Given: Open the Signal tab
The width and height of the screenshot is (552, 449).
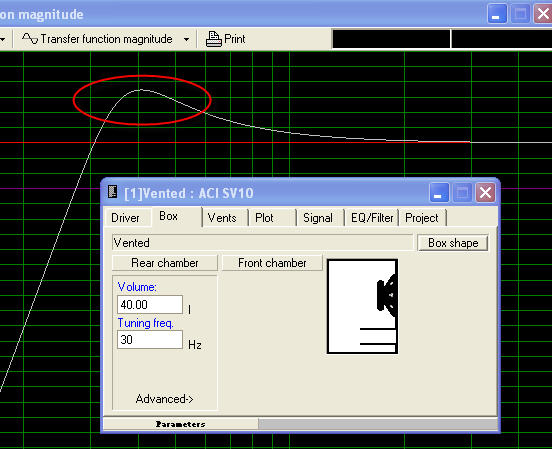Looking at the screenshot, I should point(318,218).
